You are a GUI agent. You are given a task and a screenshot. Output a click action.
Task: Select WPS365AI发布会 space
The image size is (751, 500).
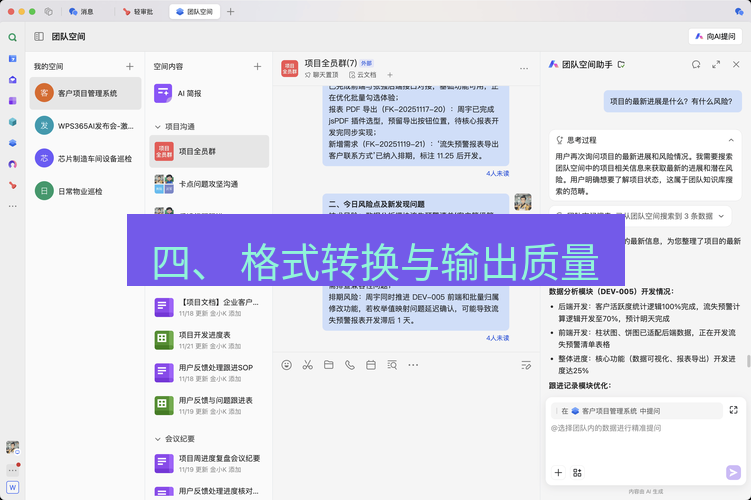(86, 126)
